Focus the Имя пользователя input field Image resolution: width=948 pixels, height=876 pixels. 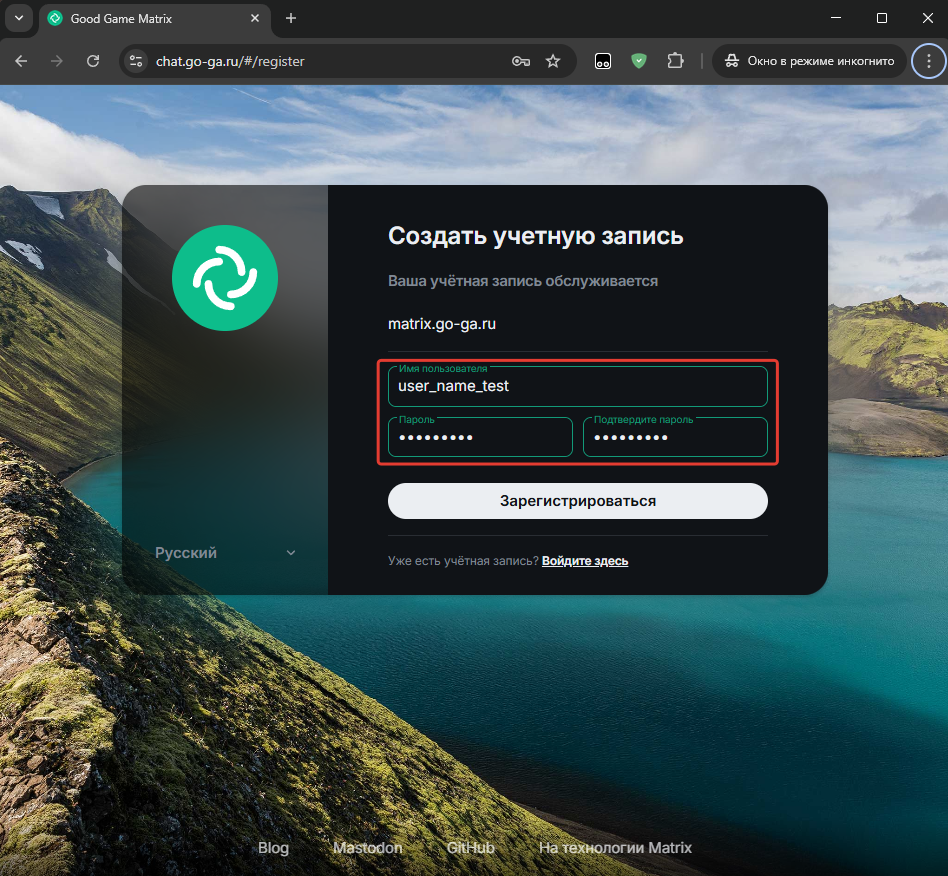pyautogui.click(x=577, y=386)
